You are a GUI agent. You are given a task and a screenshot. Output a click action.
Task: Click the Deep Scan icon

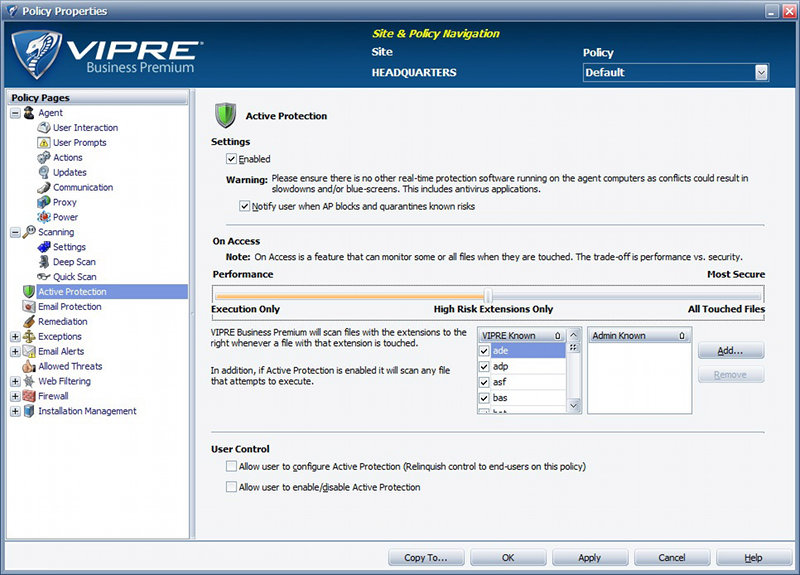[44, 262]
